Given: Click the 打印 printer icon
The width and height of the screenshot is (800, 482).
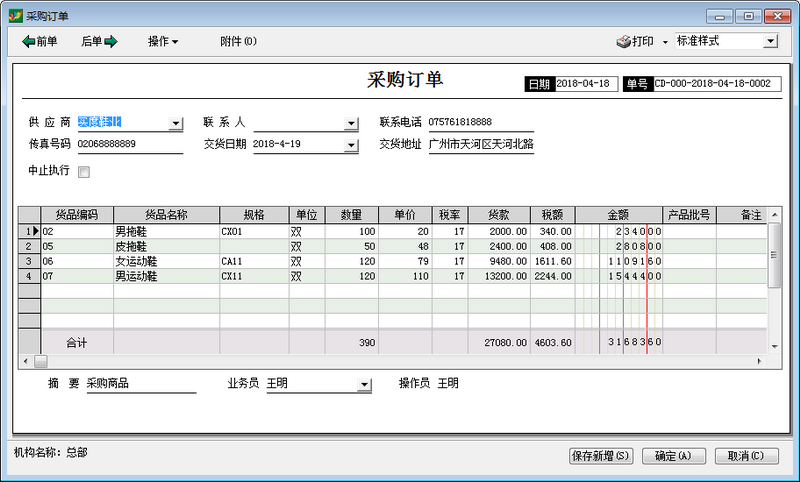Looking at the screenshot, I should click(623, 41).
